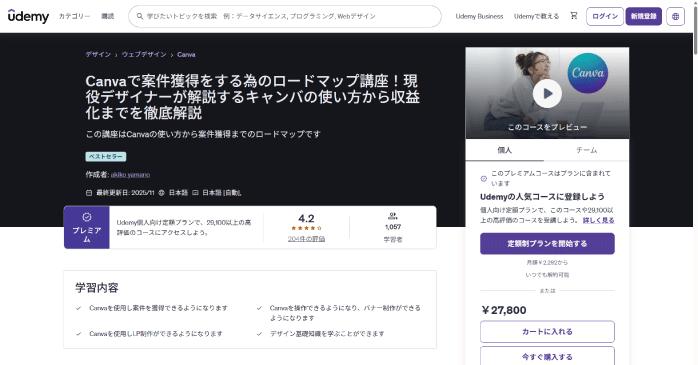The height and width of the screenshot is (365, 698).
Task: Click the いつでも解約可能 text
Action: (x=547, y=275)
